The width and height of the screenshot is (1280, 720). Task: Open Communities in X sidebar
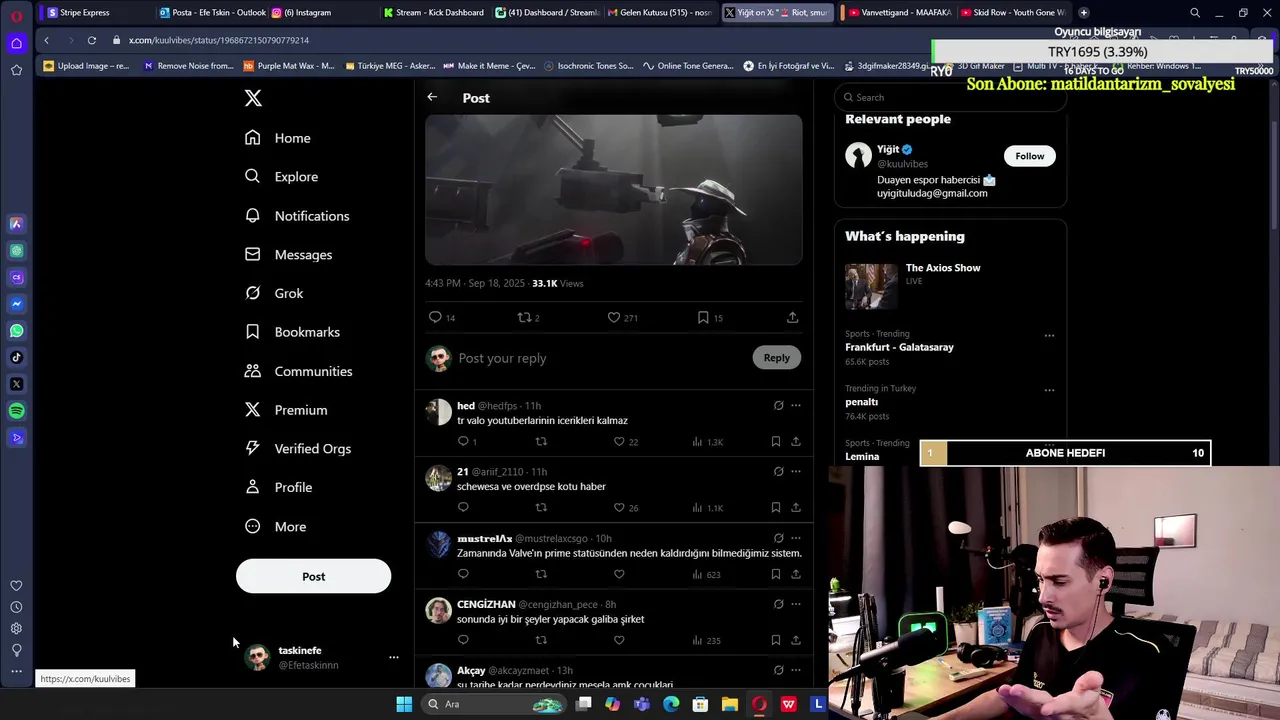[x=298, y=371]
